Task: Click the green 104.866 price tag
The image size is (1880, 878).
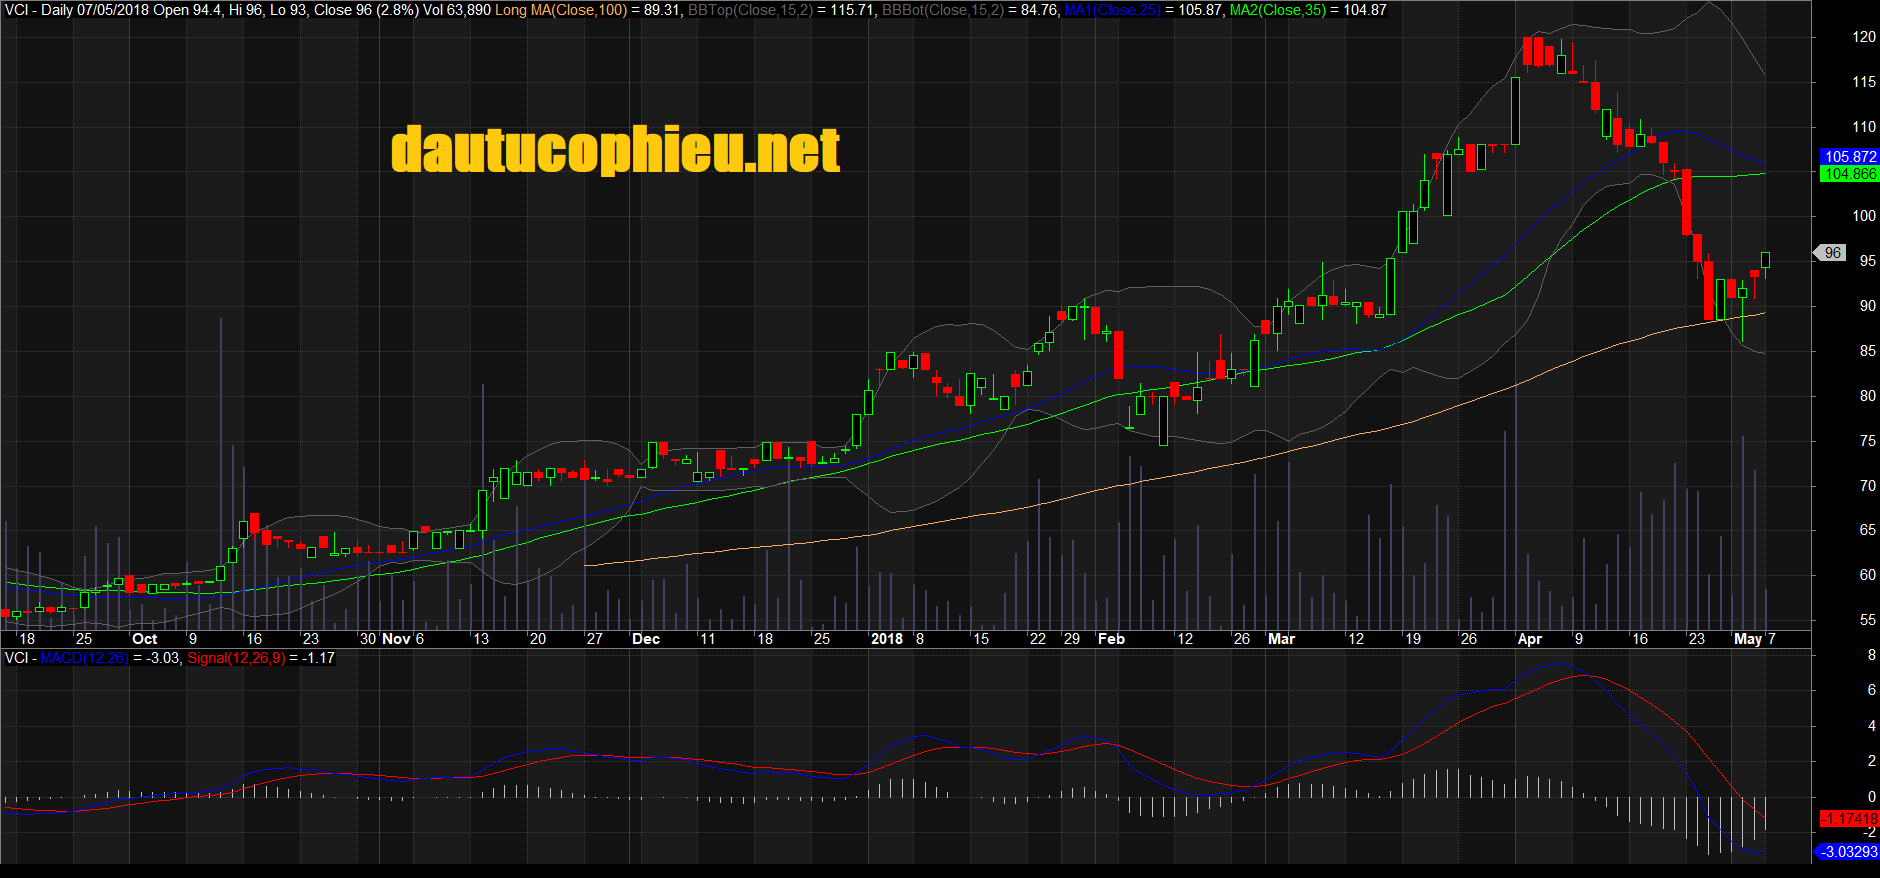Action: coord(1849,174)
